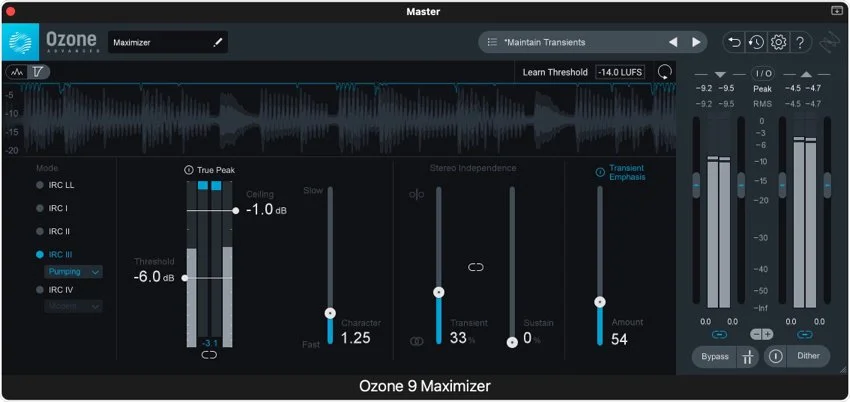
Task: Select IRC II mode
Action: click(53, 231)
